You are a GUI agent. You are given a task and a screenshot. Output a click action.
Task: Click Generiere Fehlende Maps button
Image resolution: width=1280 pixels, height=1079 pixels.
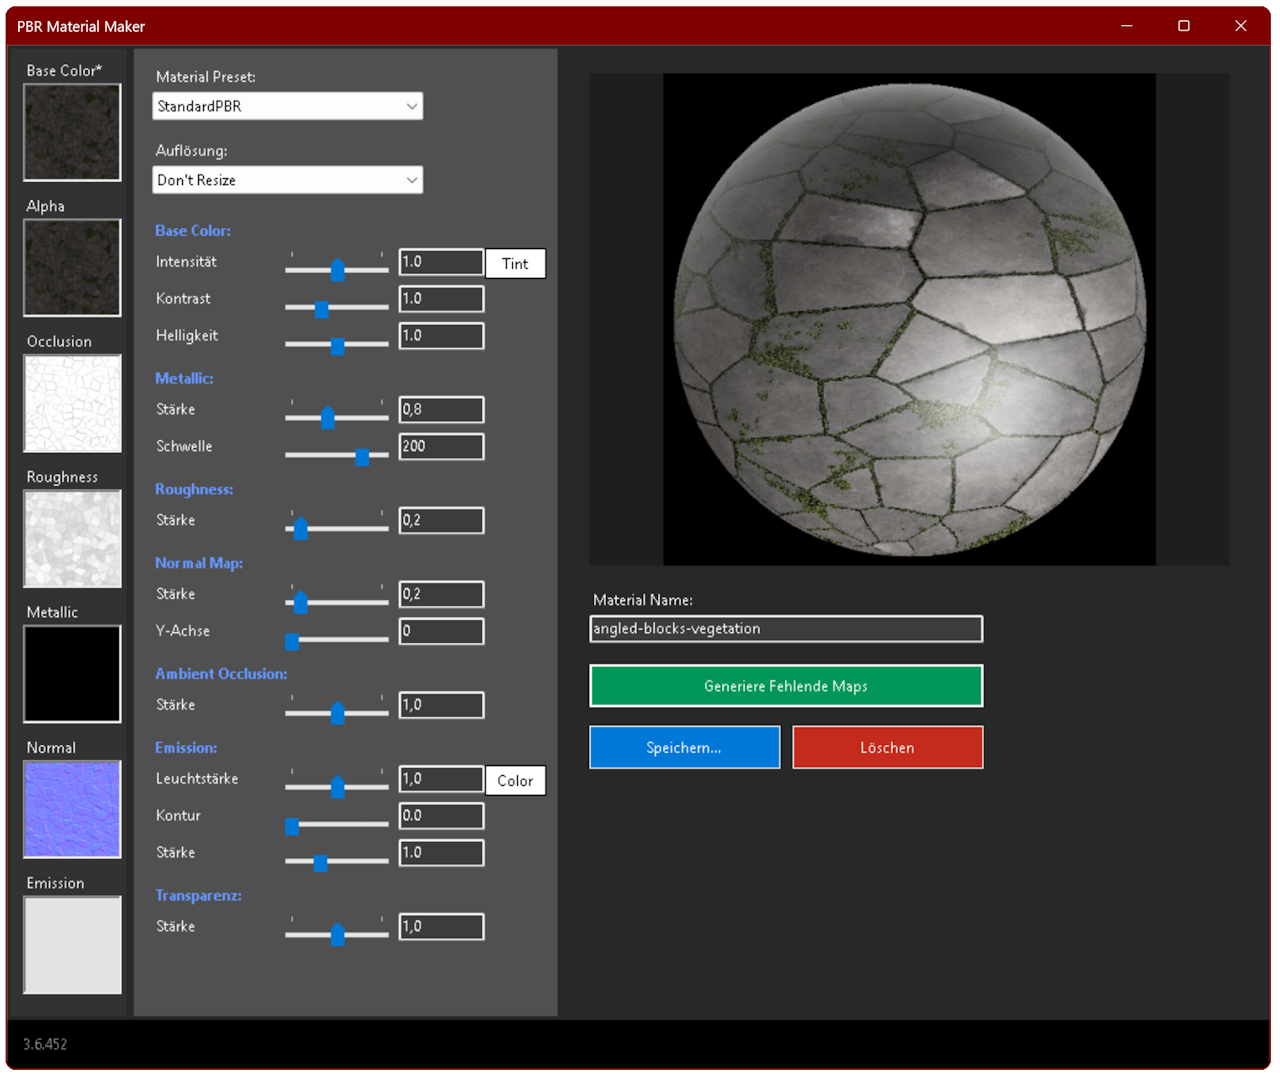786,686
